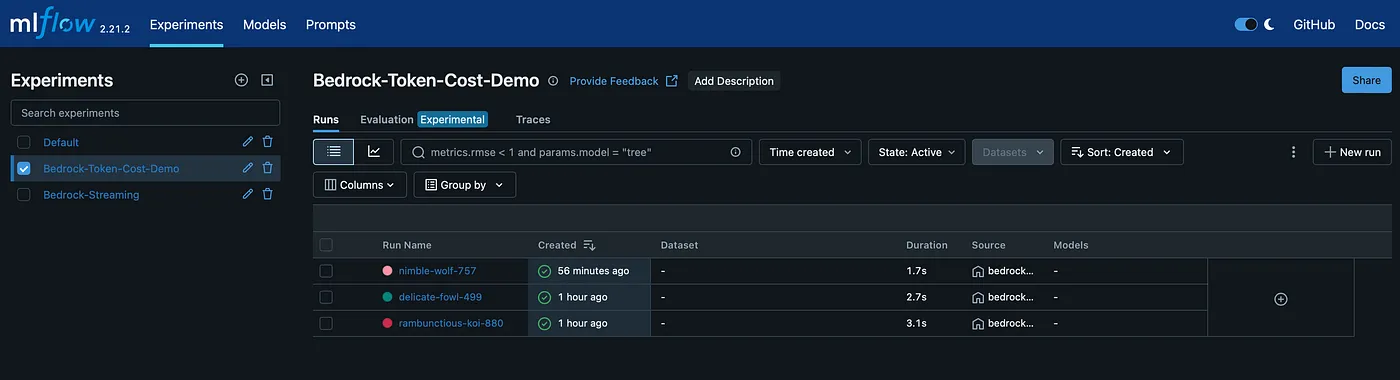The height and width of the screenshot is (380, 1400).
Task: Create a new experiment with plus icon
Action: coord(241,80)
